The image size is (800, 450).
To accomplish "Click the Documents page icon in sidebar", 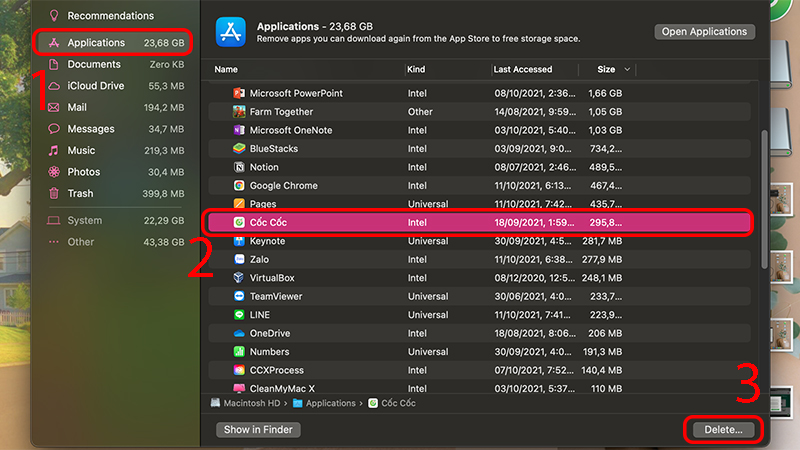I will pos(54,64).
